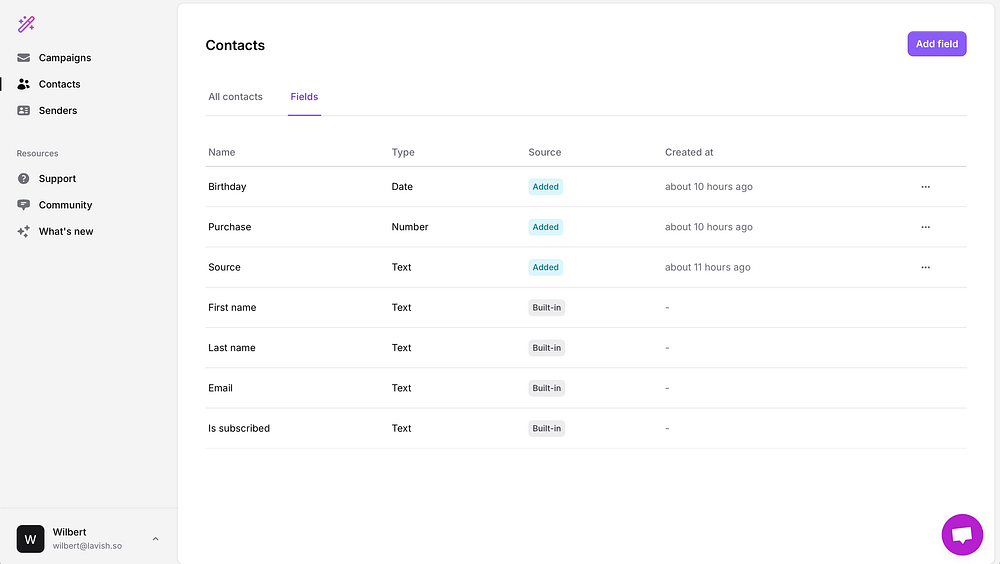Open the purple chat widget

(962, 535)
